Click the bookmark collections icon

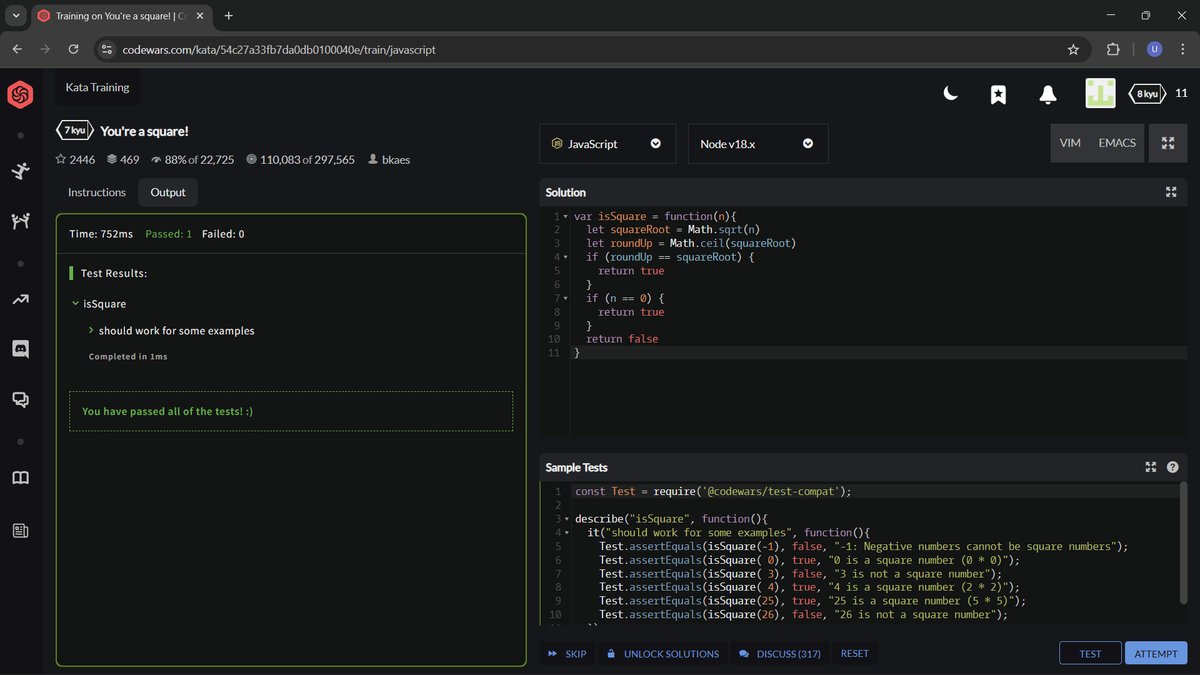point(997,93)
